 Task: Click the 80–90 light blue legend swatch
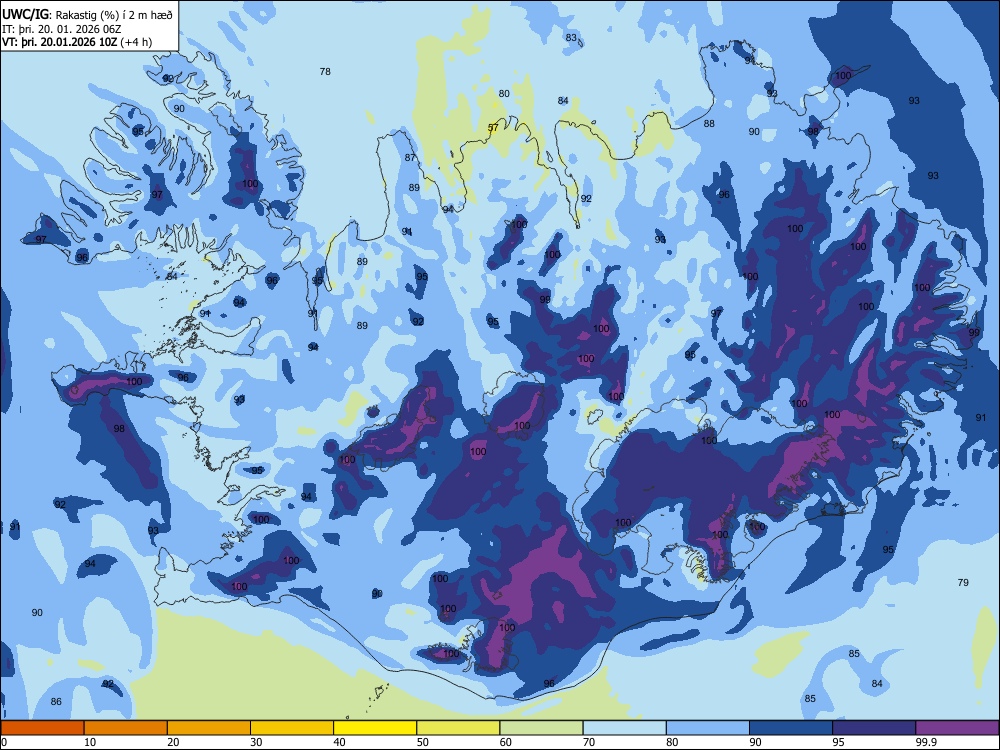[x=708, y=728]
